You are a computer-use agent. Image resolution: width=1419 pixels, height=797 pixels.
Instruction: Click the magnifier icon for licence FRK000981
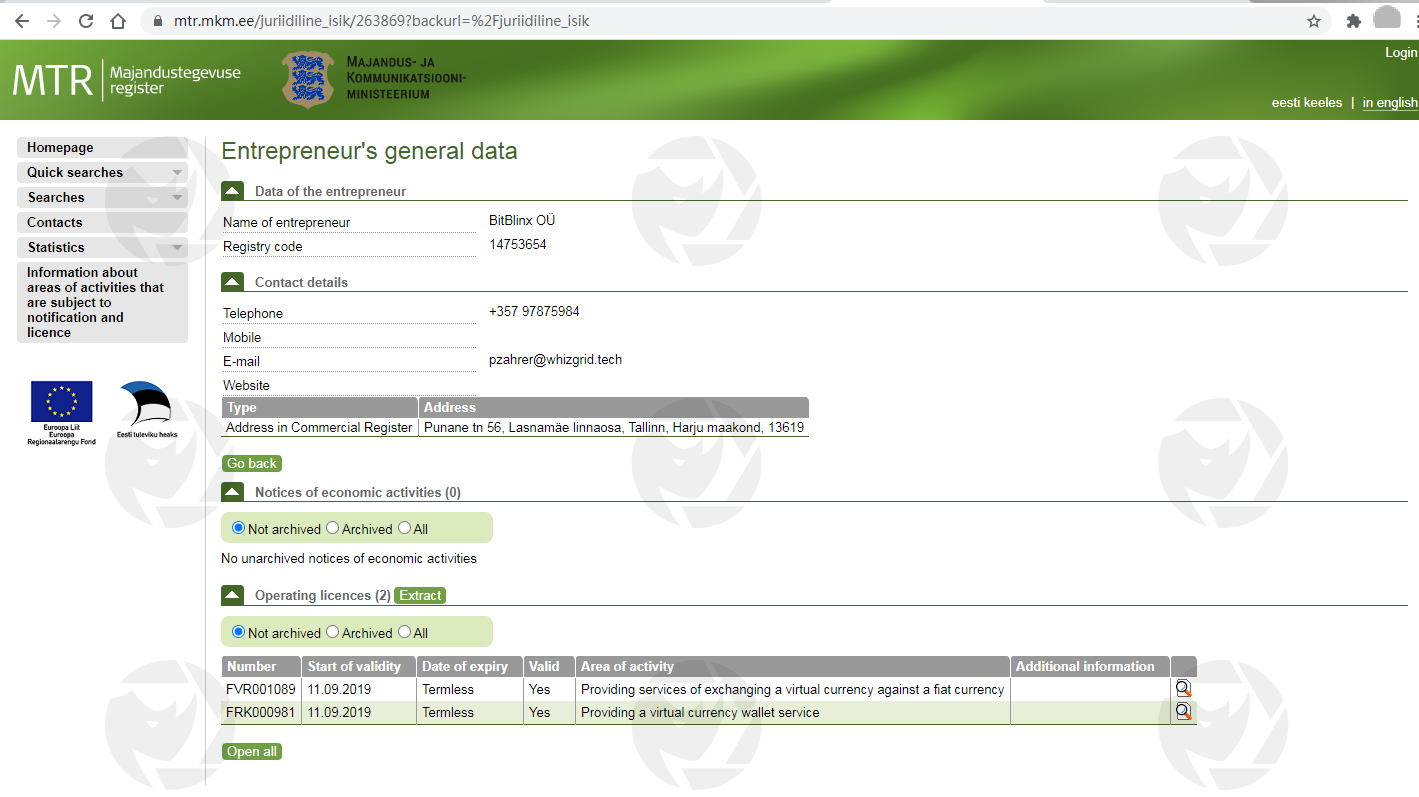[x=1183, y=712]
